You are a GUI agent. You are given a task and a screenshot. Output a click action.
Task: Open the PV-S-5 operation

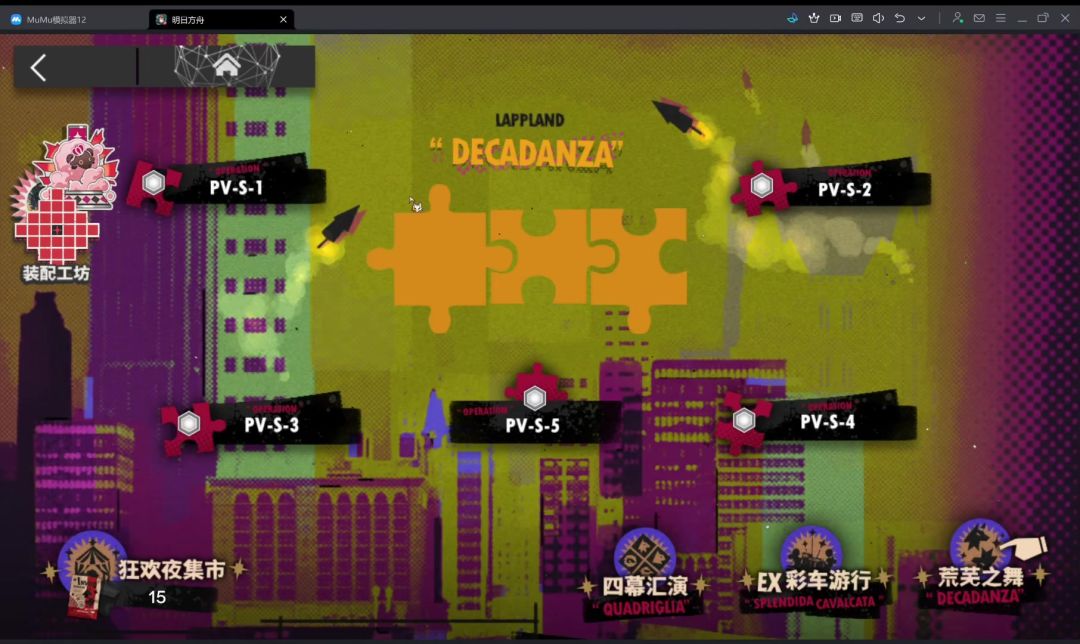pyautogui.click(x=535, y=411)
